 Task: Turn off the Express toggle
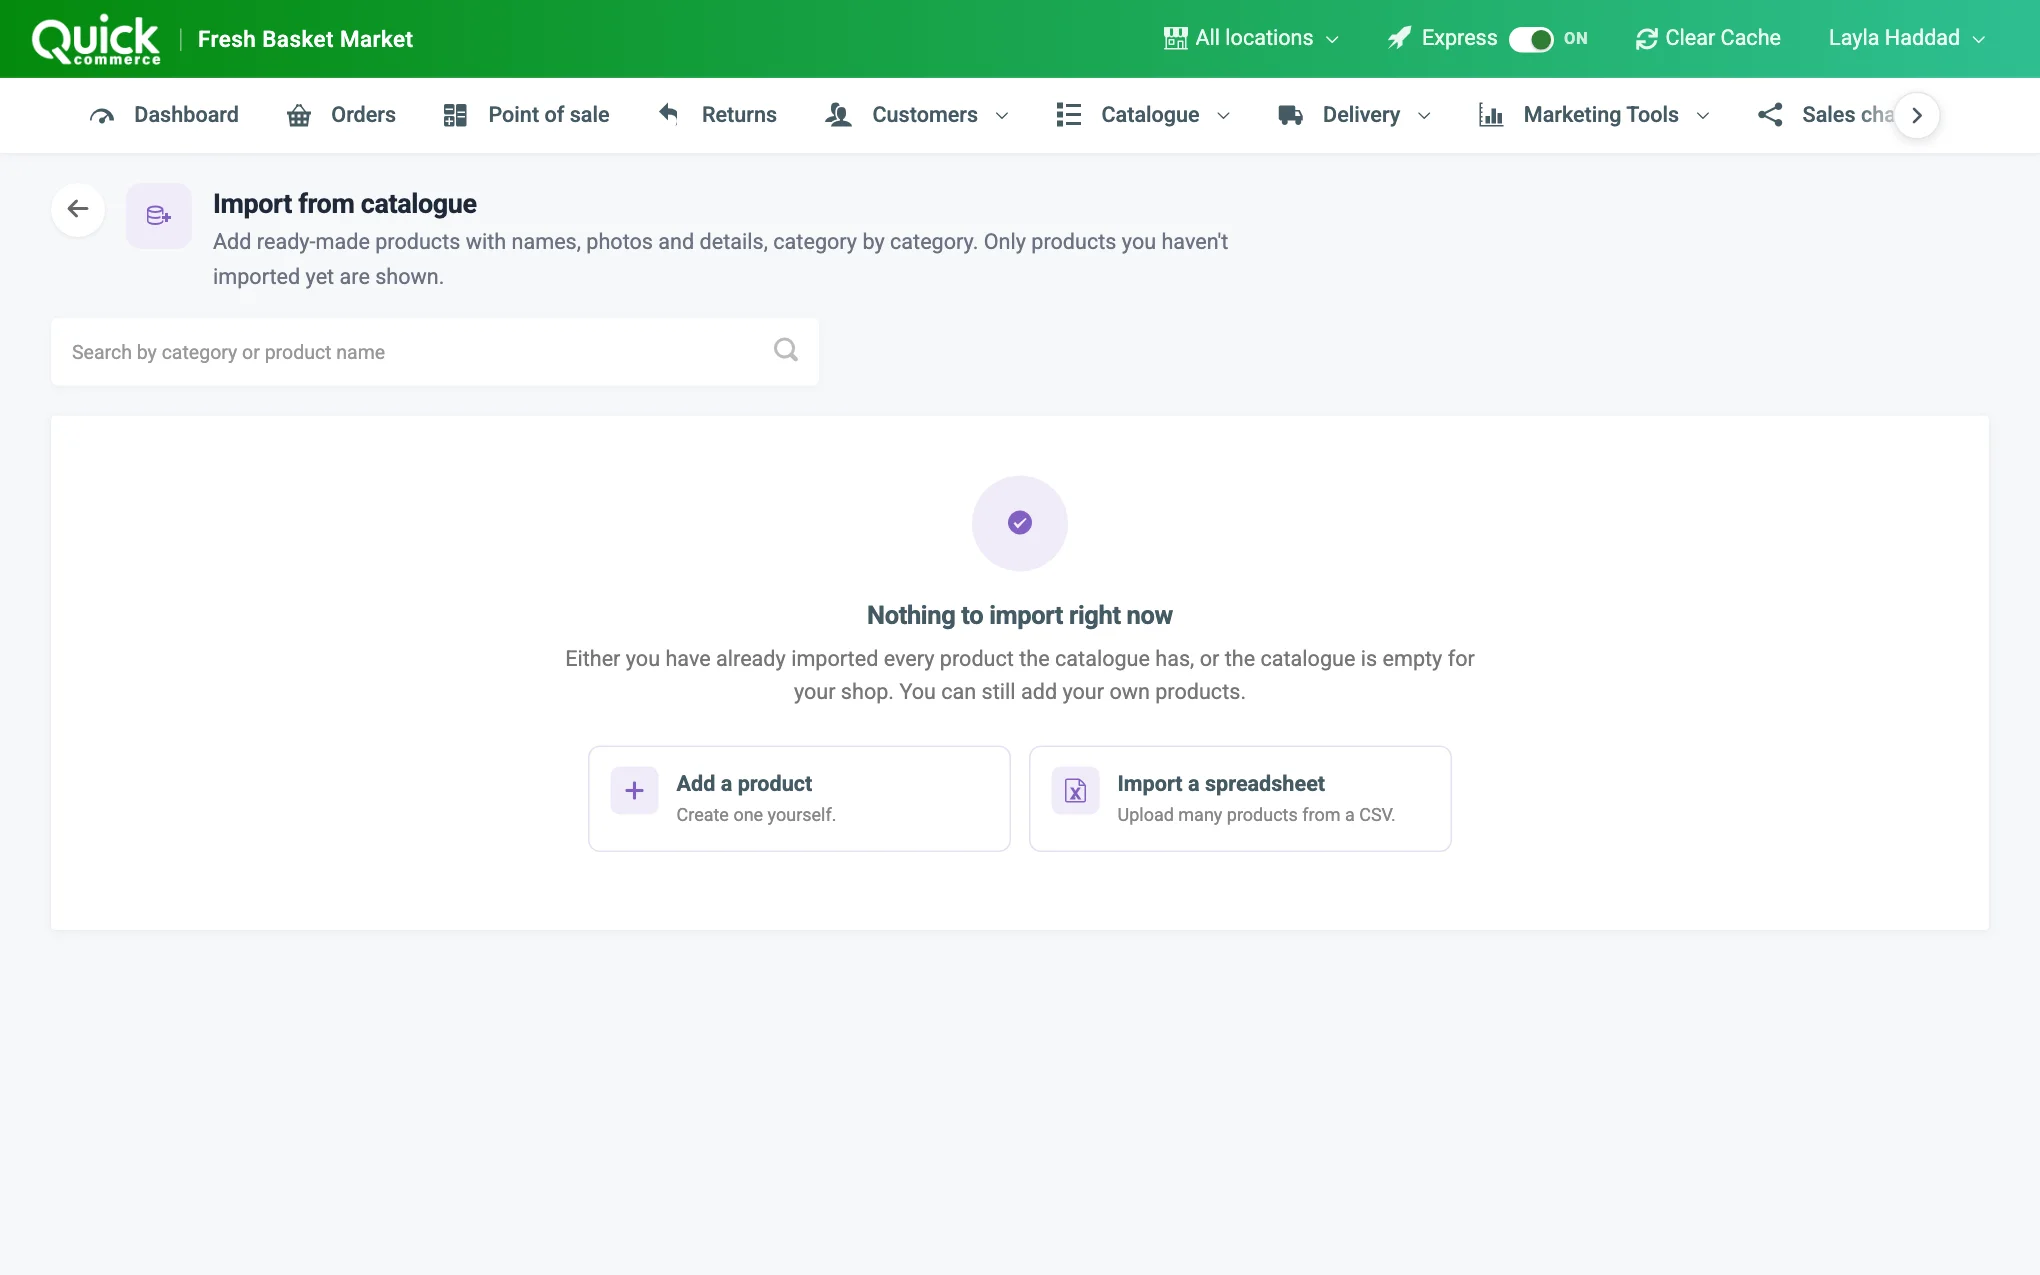click(1531, 39)
